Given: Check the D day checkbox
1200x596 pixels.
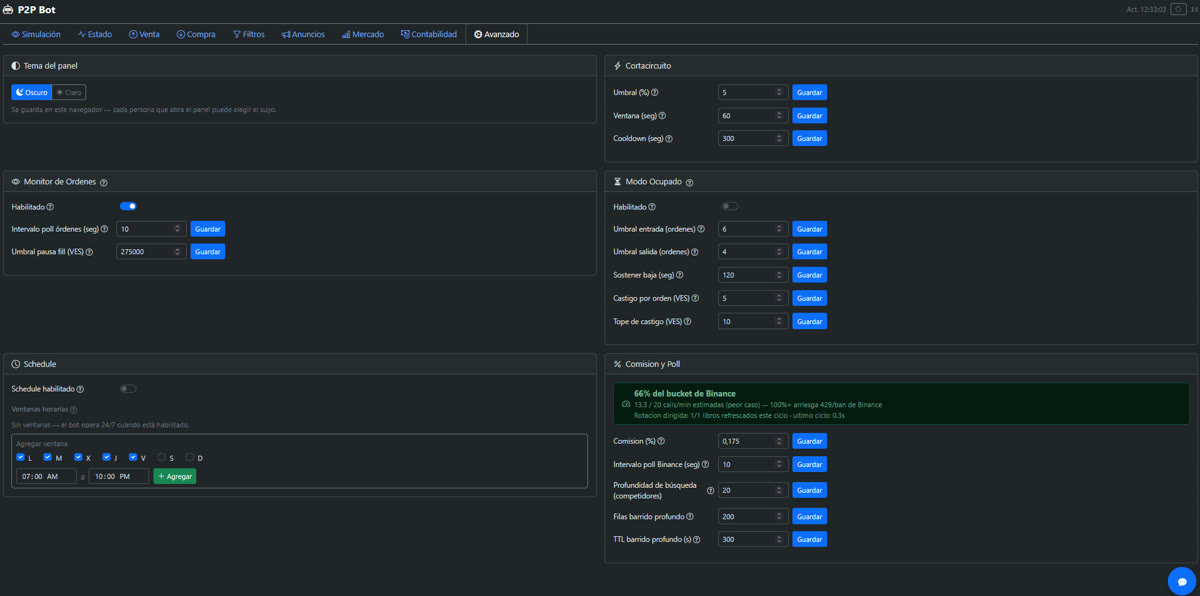Looking at the screenshot, I should pyautogui.click(x=189, y=457).
